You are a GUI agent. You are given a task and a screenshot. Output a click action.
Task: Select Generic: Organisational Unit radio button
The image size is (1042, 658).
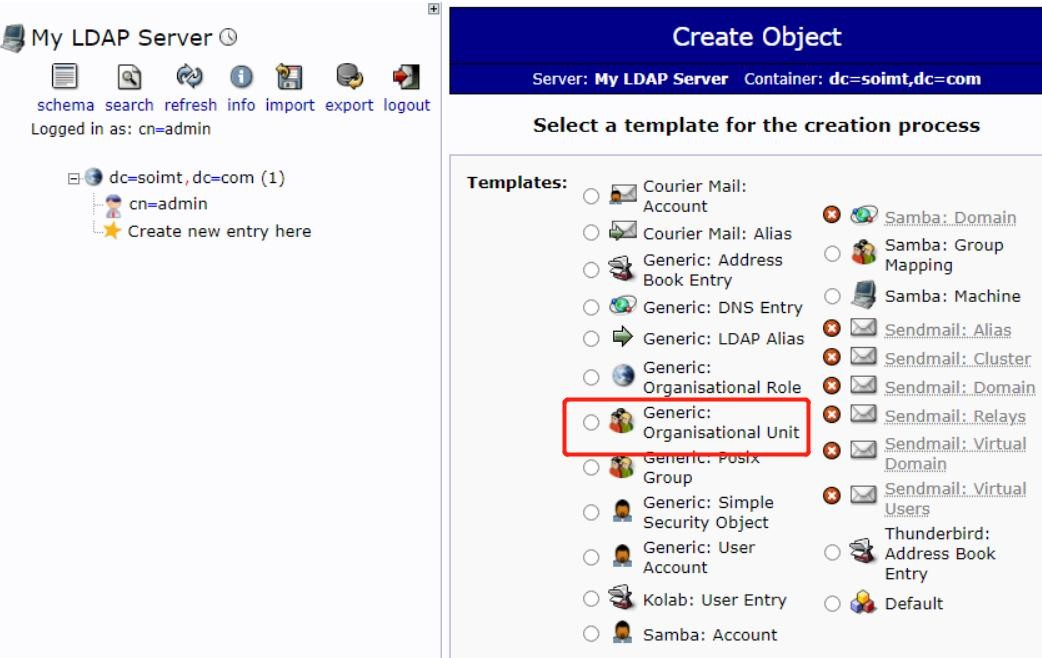coord(591,422)
